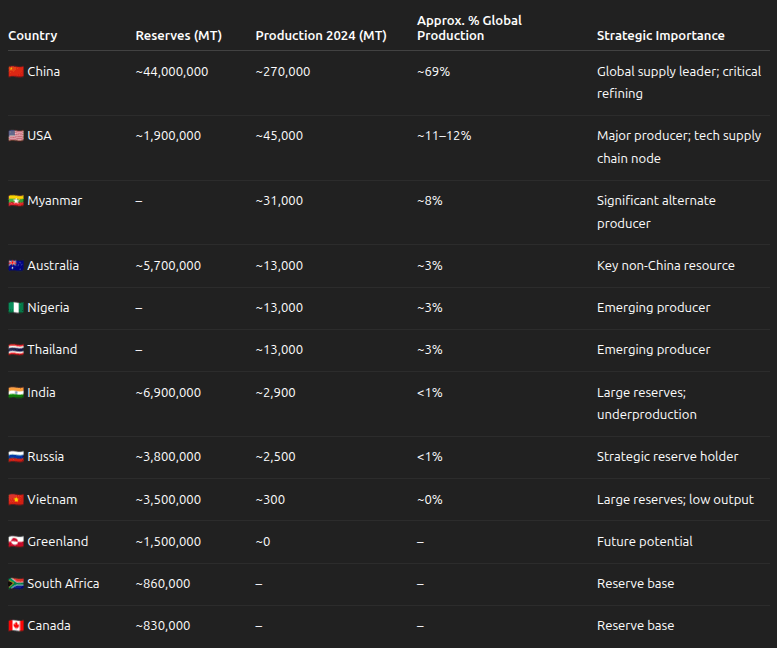The width and height of the screenshot is (777, 648).
Task: Click the Country column header
Action: coord(33,36)
